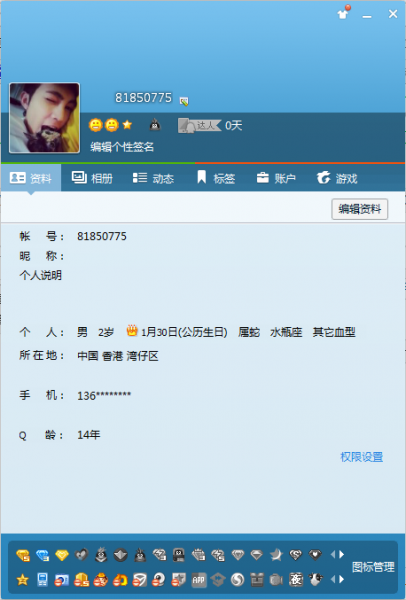
Task: Click the 编辑资料 edit profile button
Action: pyautogui.click(x=360, y=209)
